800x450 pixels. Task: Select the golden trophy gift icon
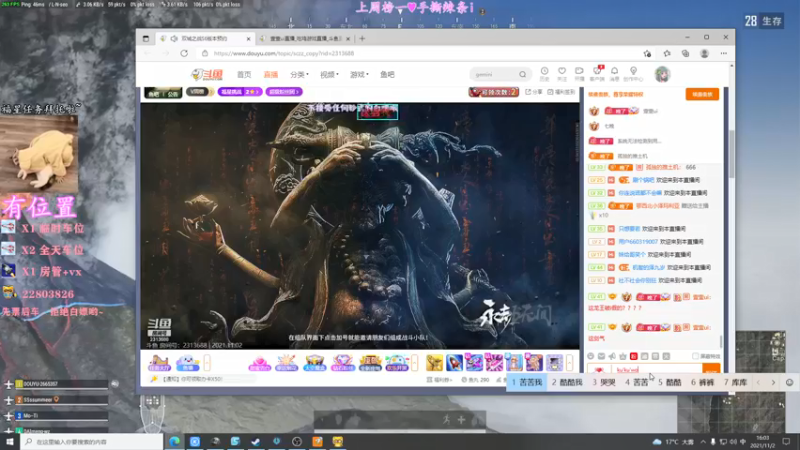click(434, 363)
